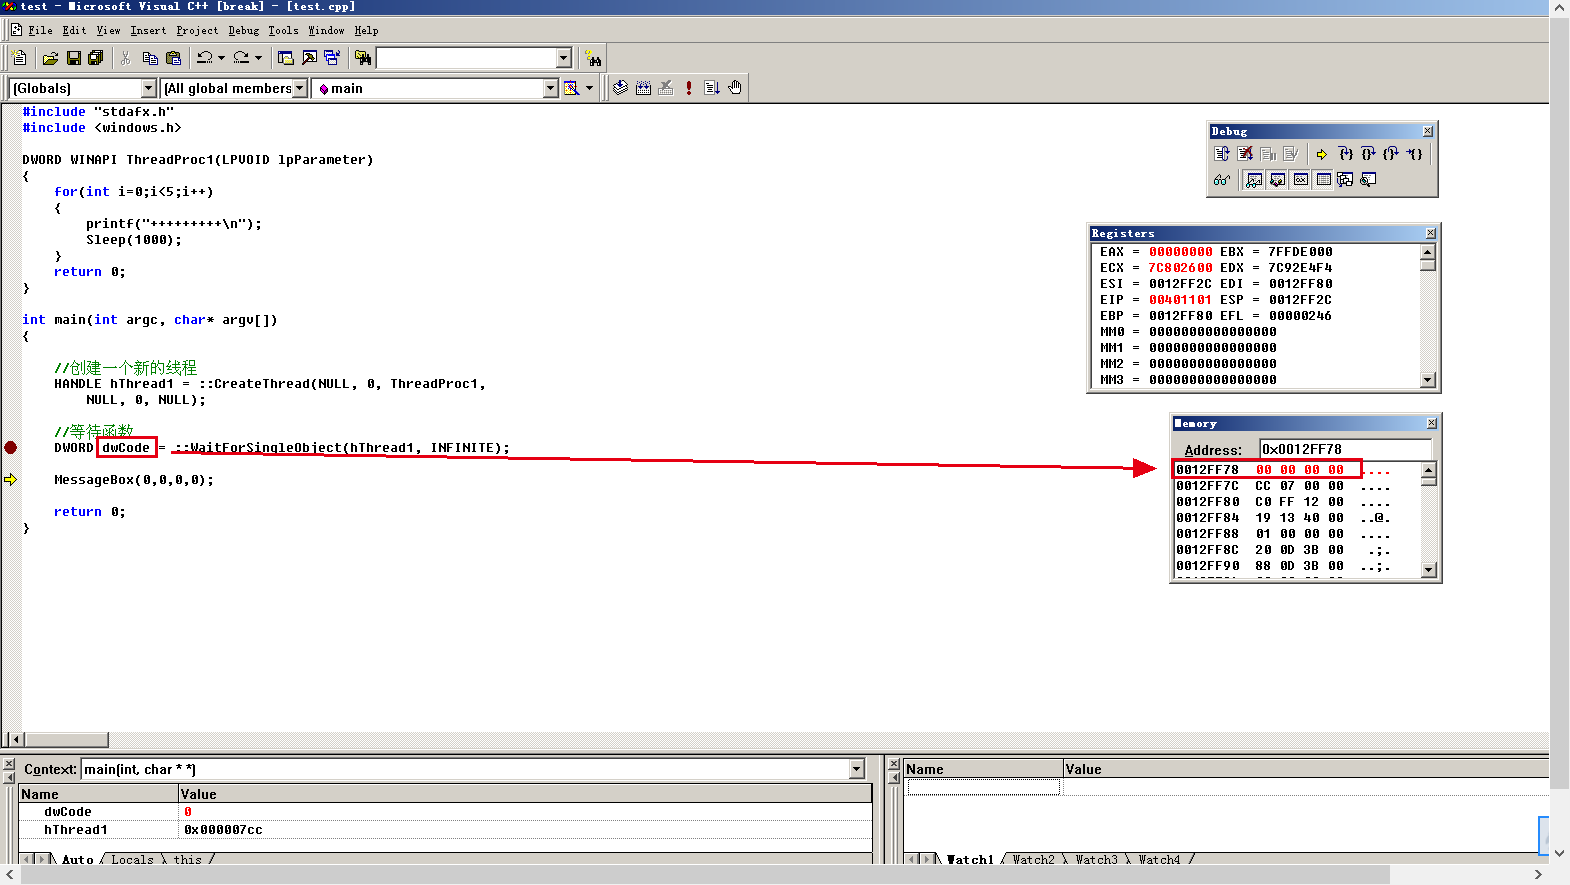
Task: Click Step Over in the Debug toolbar
Action: point(1368,154)
